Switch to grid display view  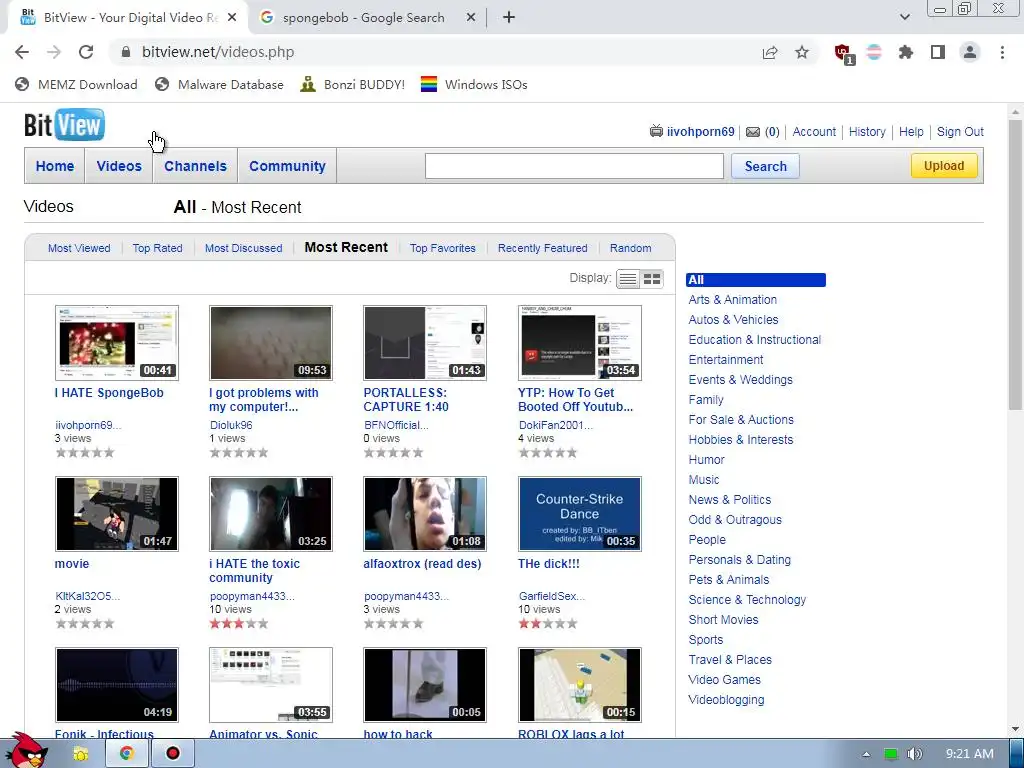[652, 279]
